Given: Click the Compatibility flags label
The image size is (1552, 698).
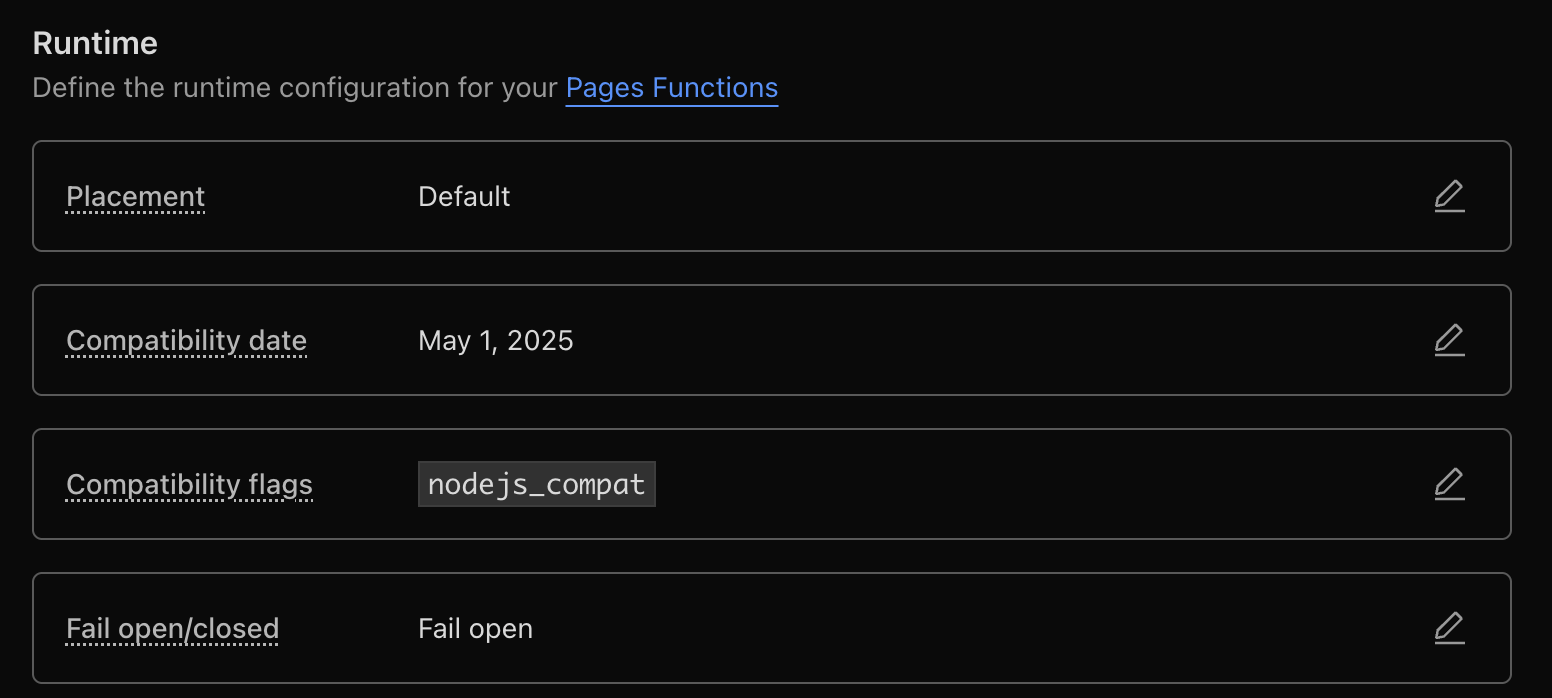Looking at the screenshot, I should pyautogui.click(x=189, y=484).
